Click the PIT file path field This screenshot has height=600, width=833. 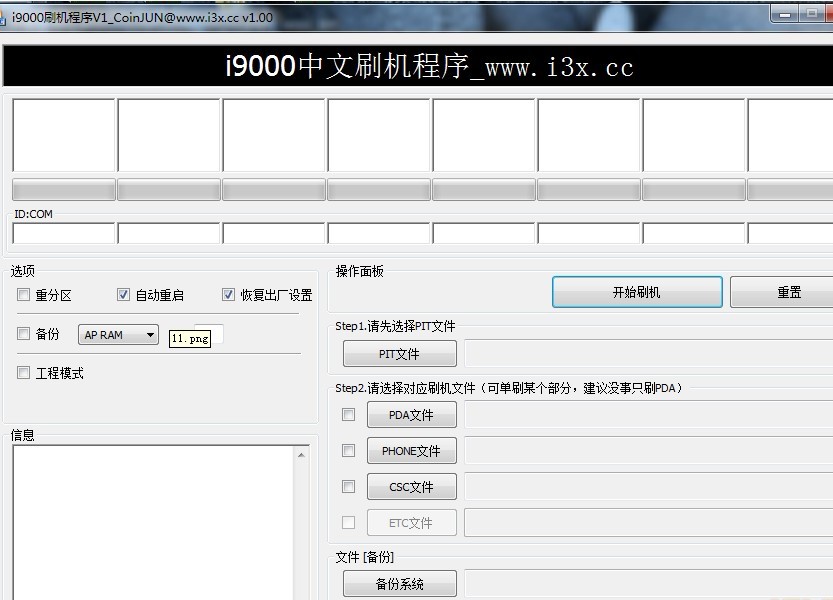pos(649,353)
